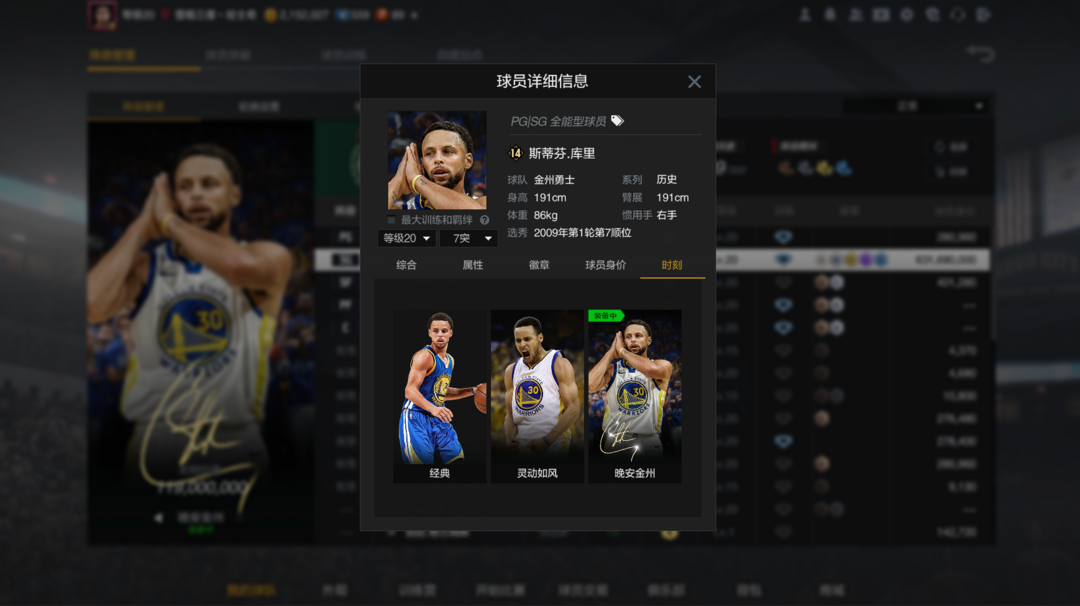Open the 等级20 level dropdown
The image size is (1080, 606).
(x=406, y=238)
